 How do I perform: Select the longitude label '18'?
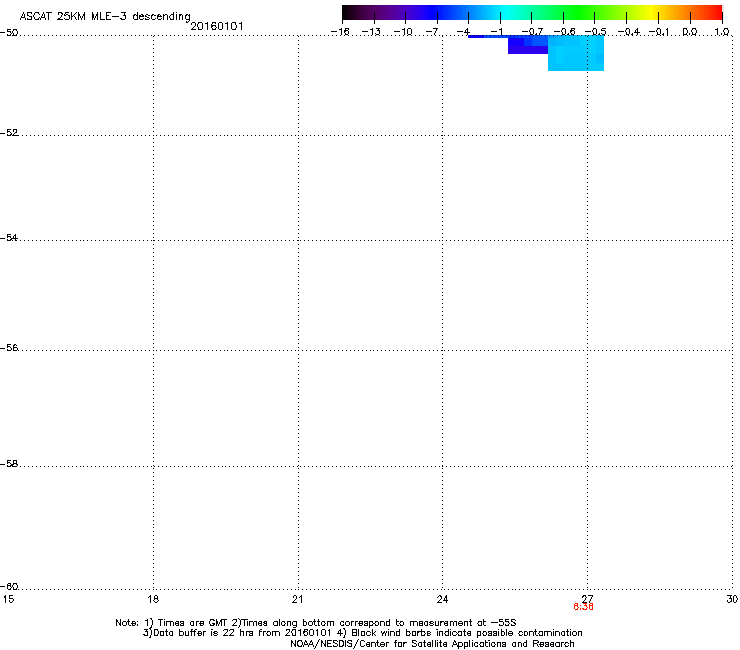click(153, 599)
